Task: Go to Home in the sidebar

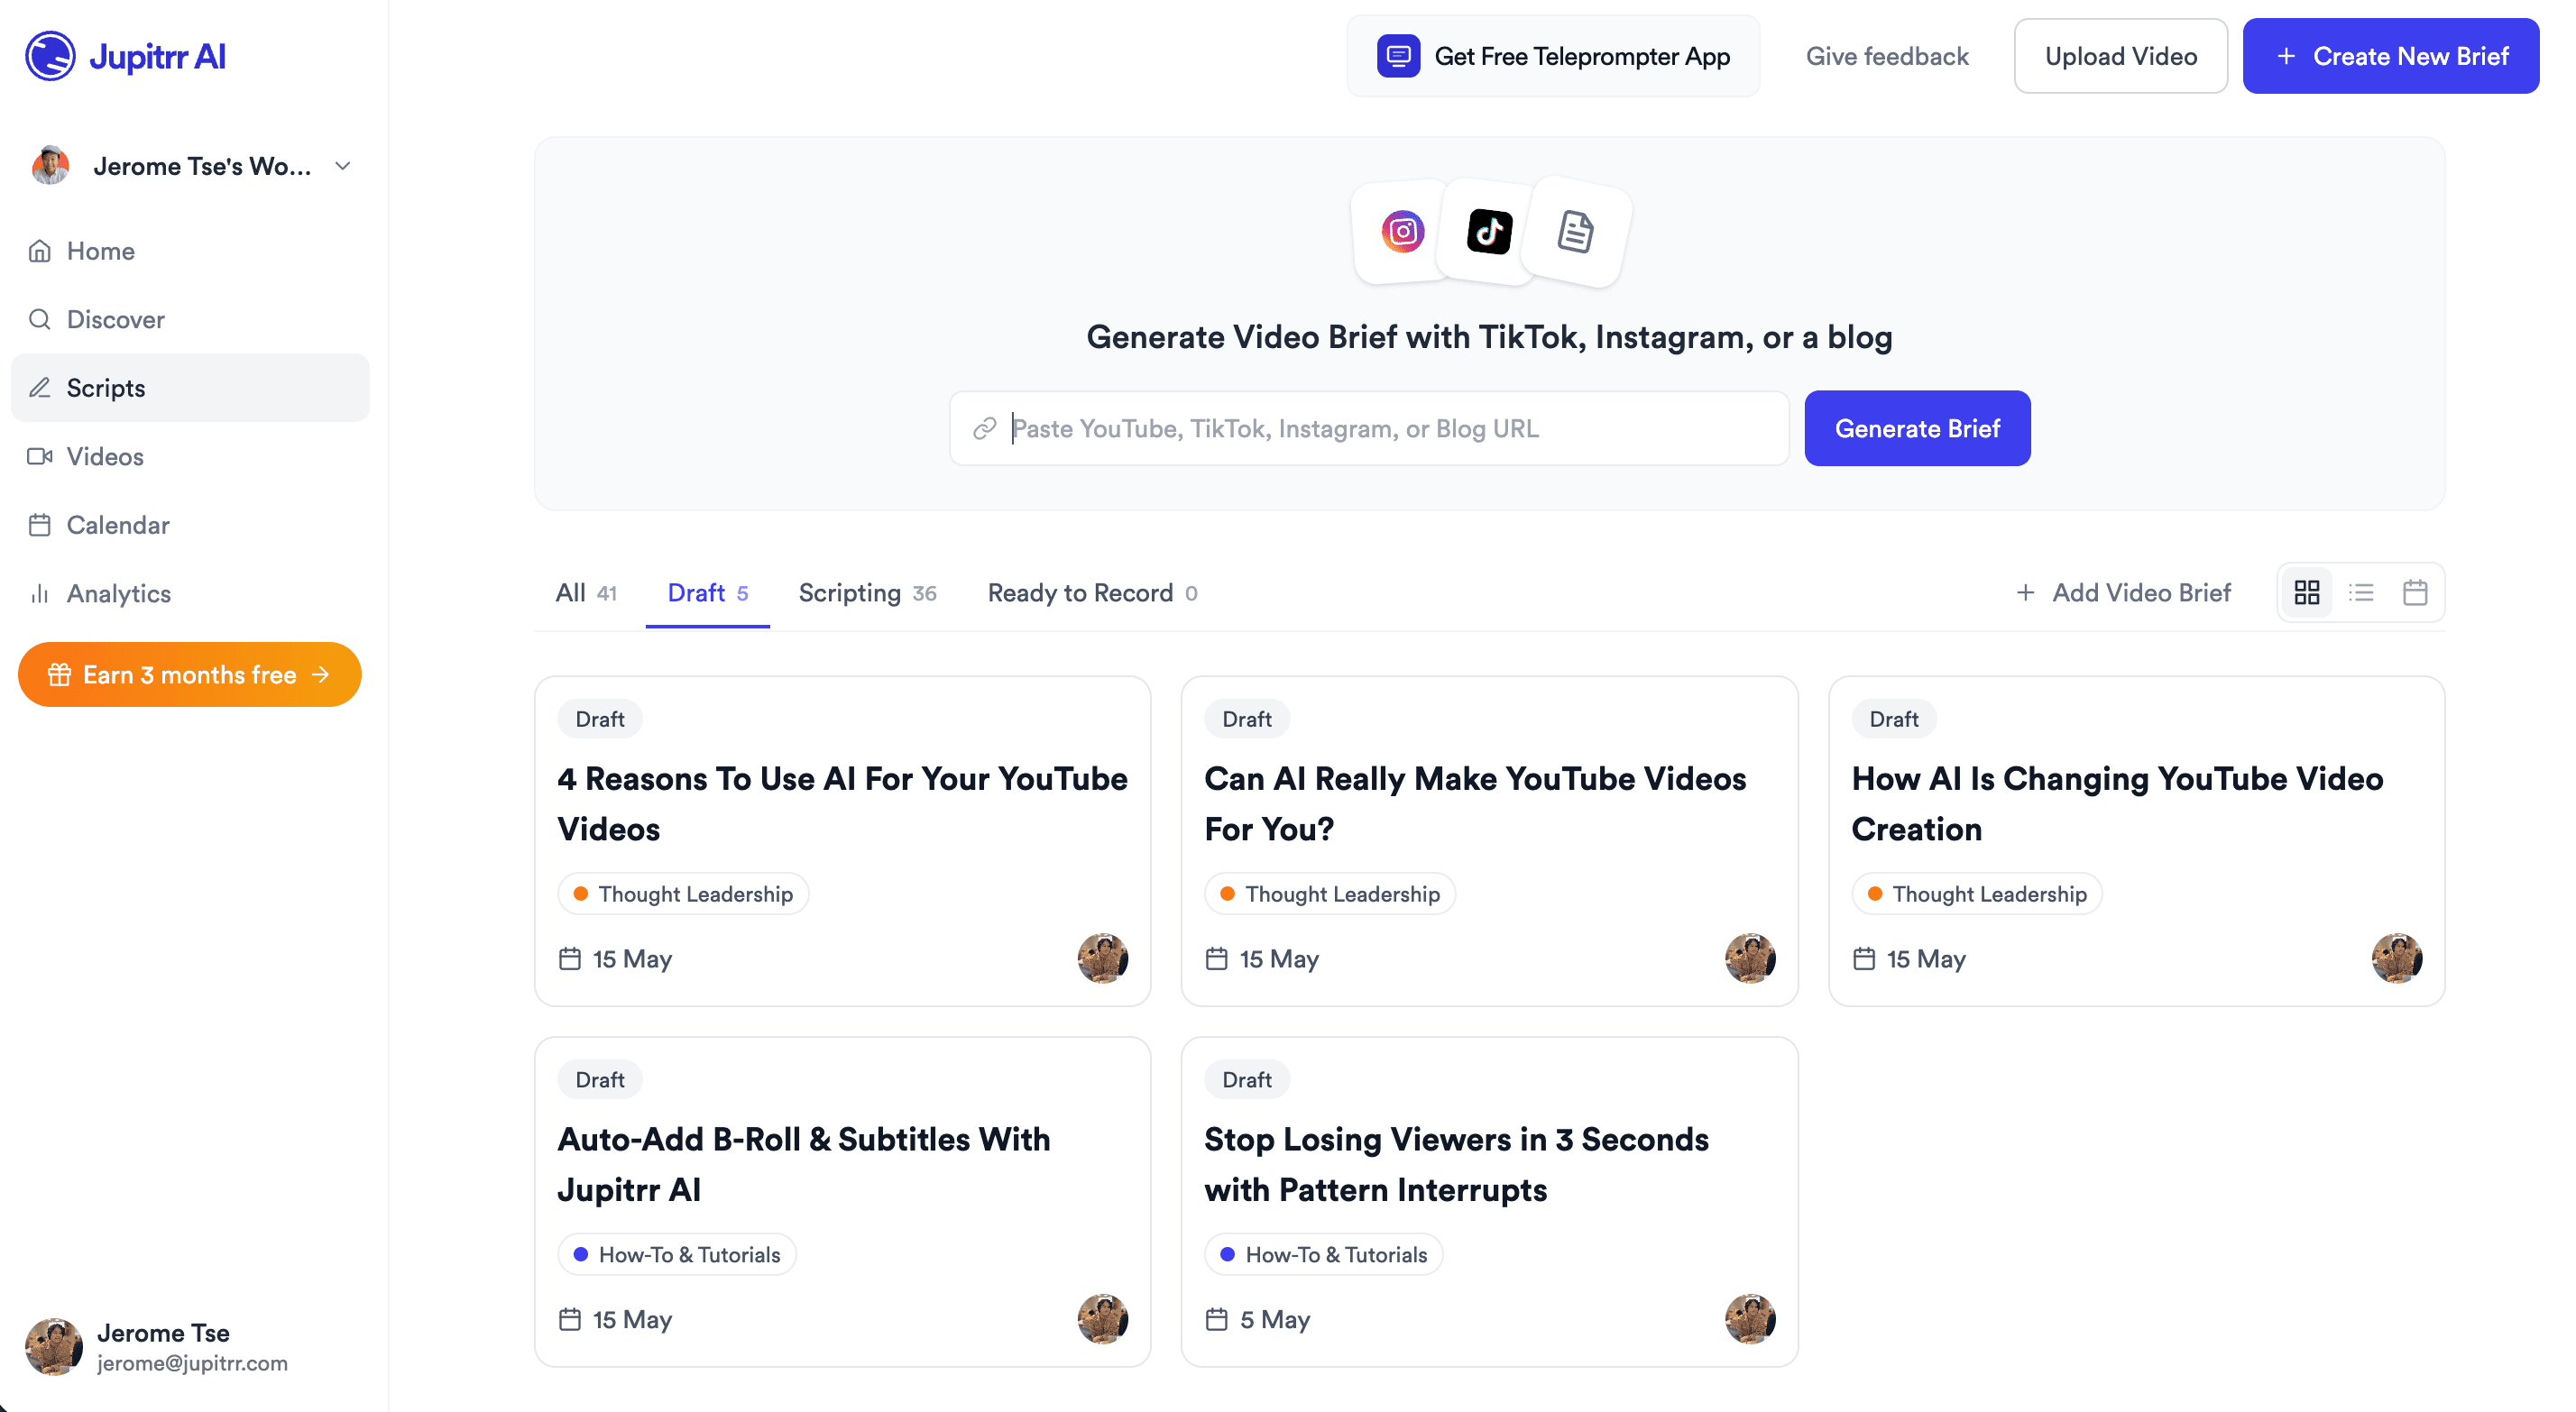Action: click(x=190, y=251)
